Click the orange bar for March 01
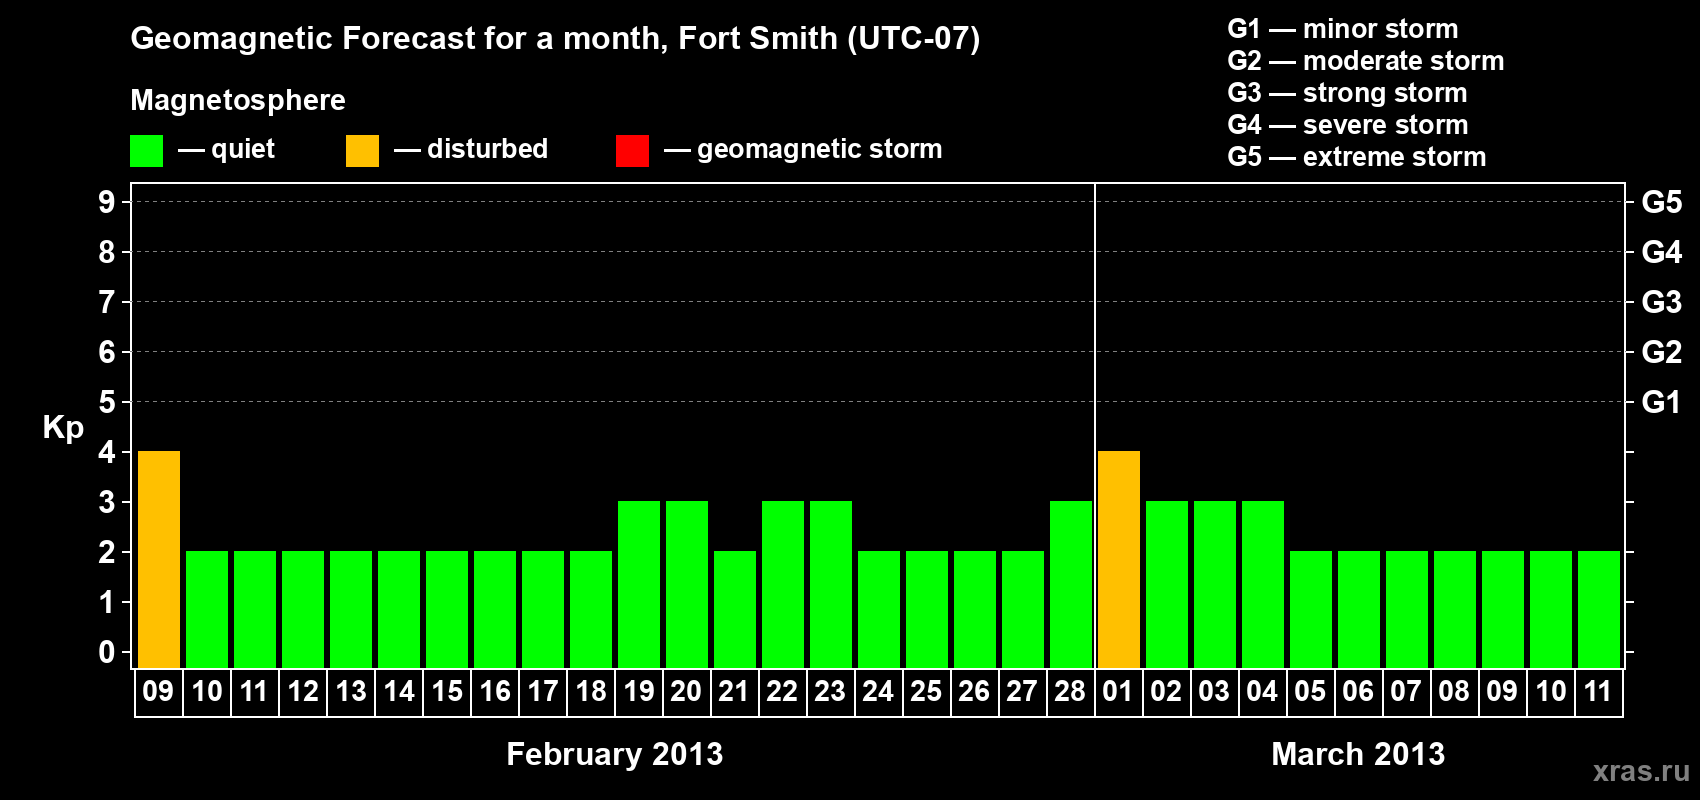Viewport: 1700px width, 800px height. tap(1119, 559)
